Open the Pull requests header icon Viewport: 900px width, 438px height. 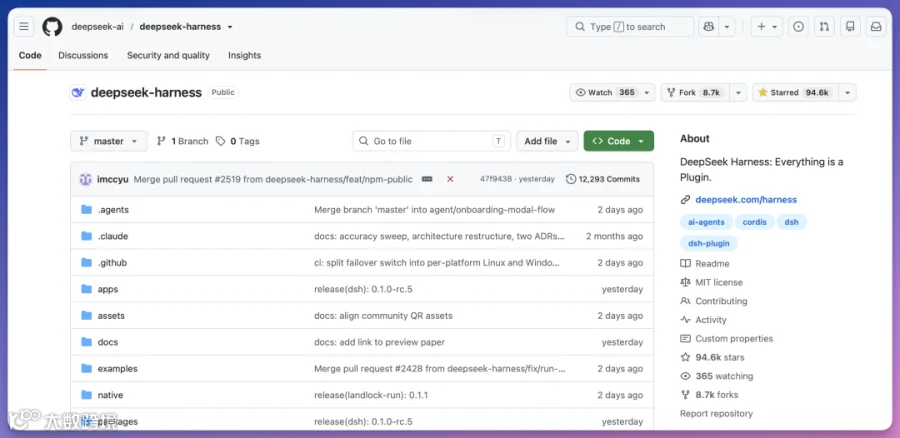pos(824,27)
